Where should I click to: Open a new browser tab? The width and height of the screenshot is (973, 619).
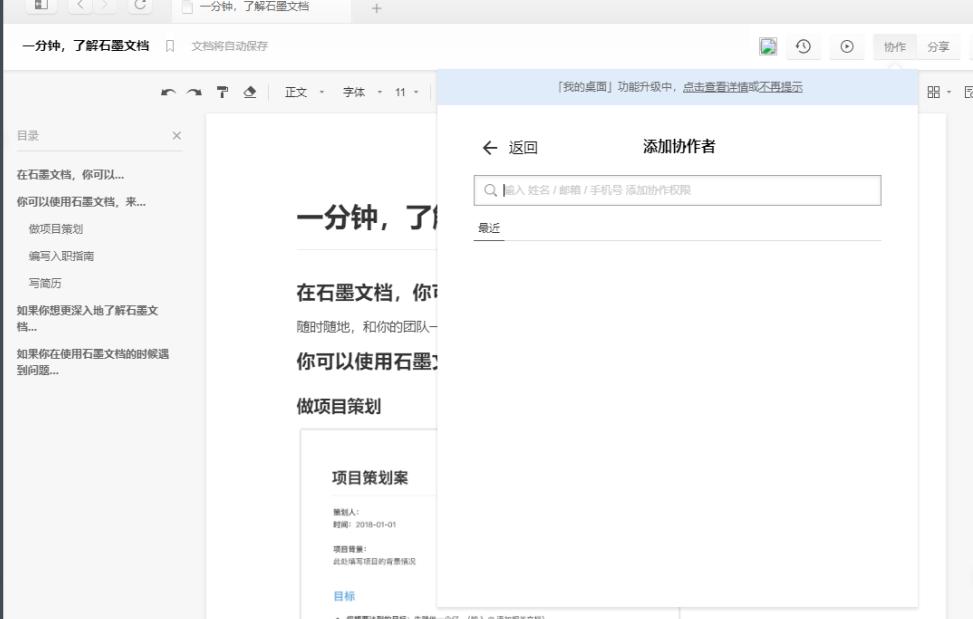pyautogui.click(x=377, y=8)
